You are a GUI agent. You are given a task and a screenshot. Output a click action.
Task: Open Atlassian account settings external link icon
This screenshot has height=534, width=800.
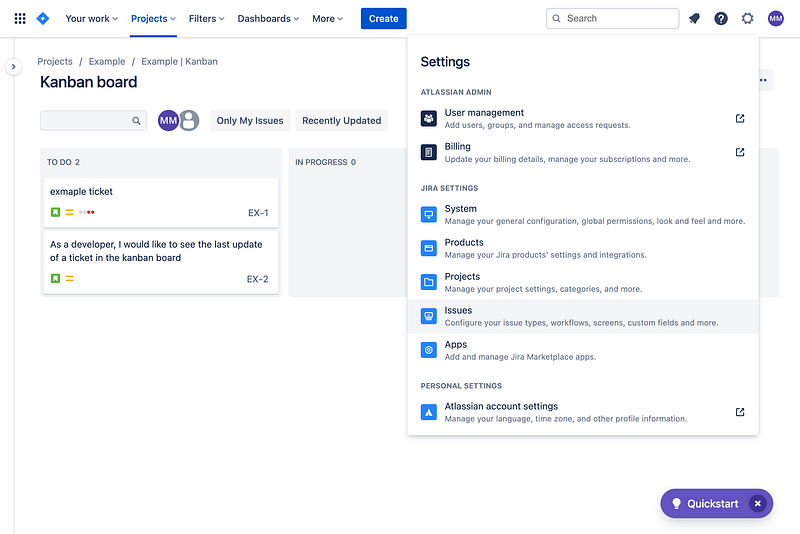point(740,412)
